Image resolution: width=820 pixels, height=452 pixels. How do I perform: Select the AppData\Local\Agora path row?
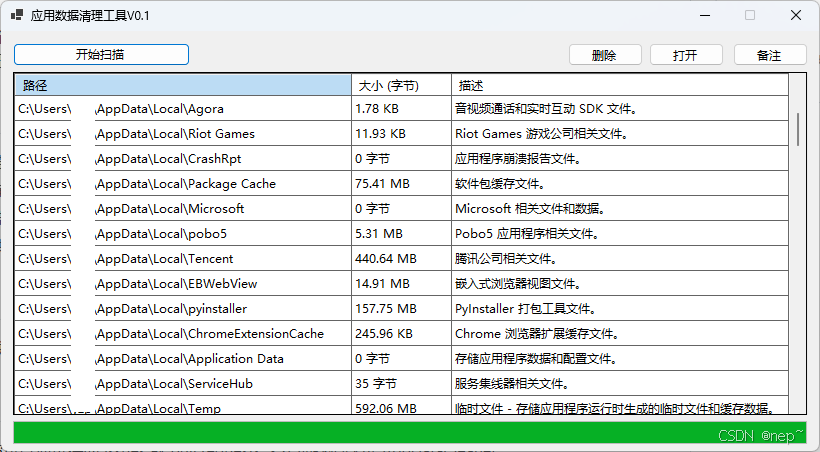183,109
